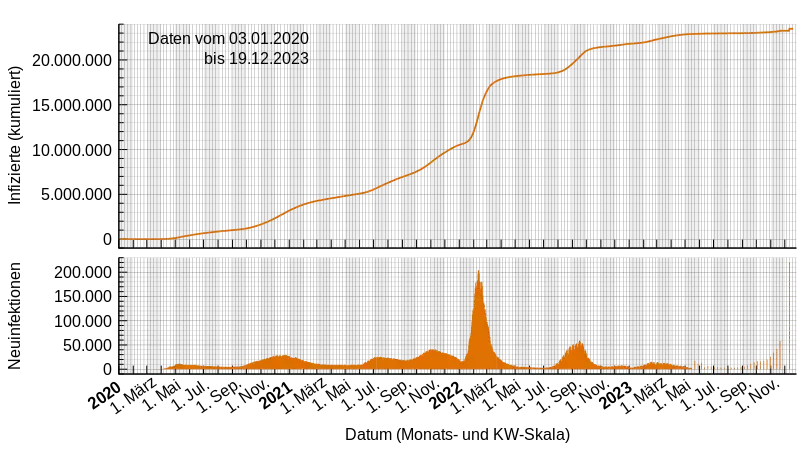Click the "Daten vom 03.01.2020" annotation text

coord(228,38)
